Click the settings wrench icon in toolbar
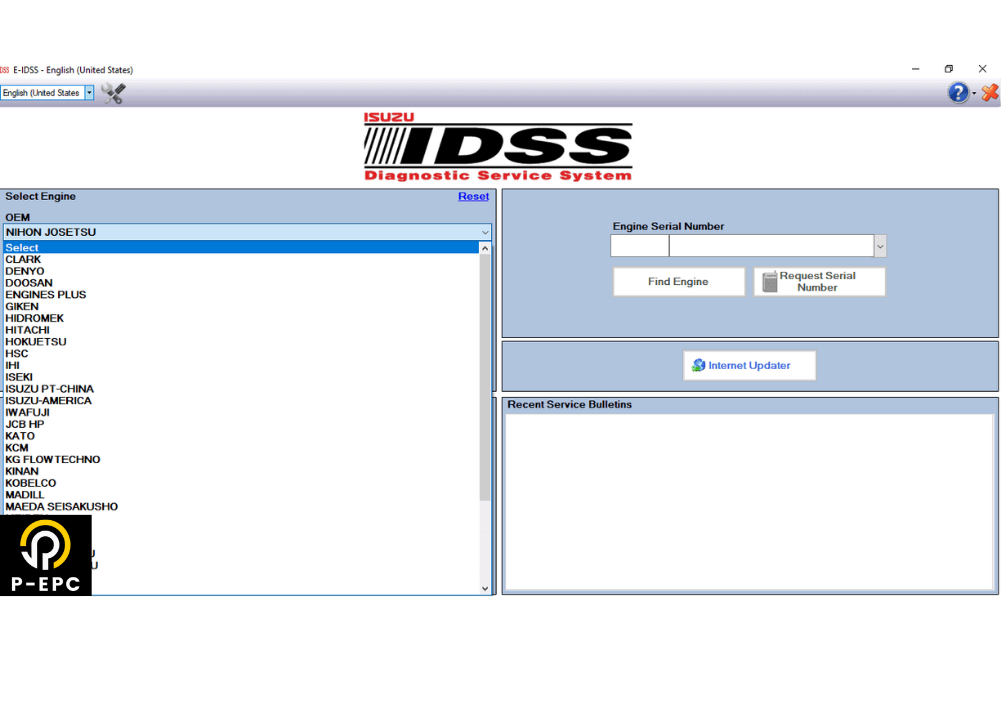 pos(112,92)
